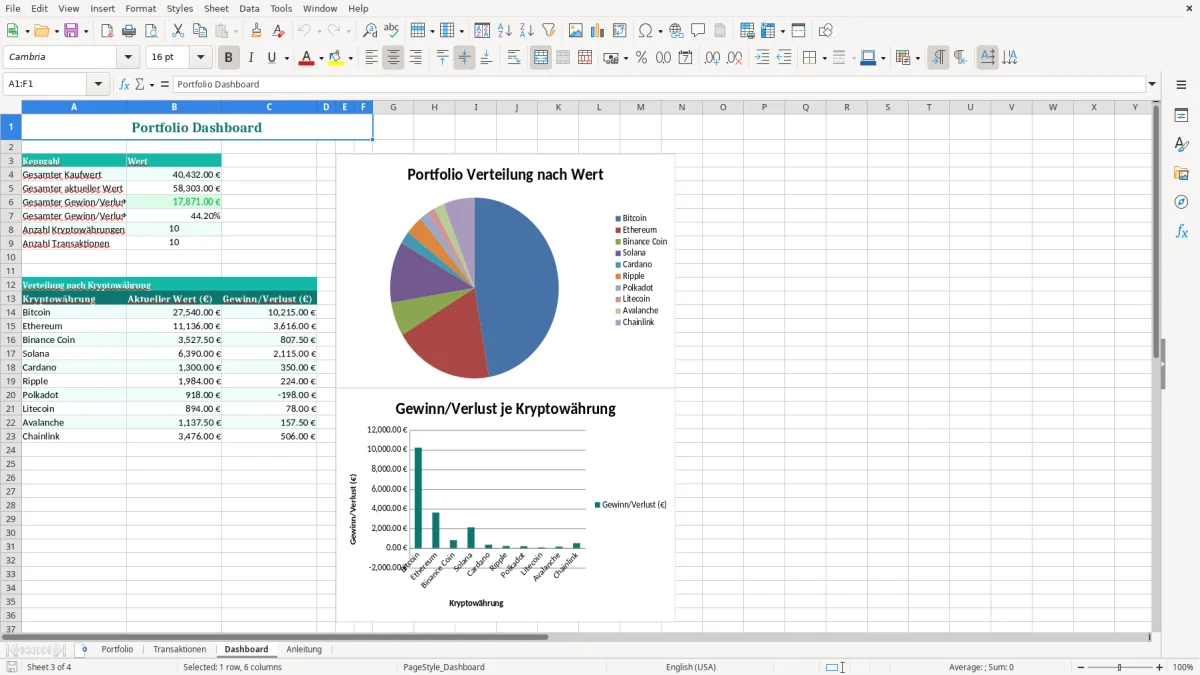
Task: Click Add Decimal Place icon
Action: tap(712, 58)
